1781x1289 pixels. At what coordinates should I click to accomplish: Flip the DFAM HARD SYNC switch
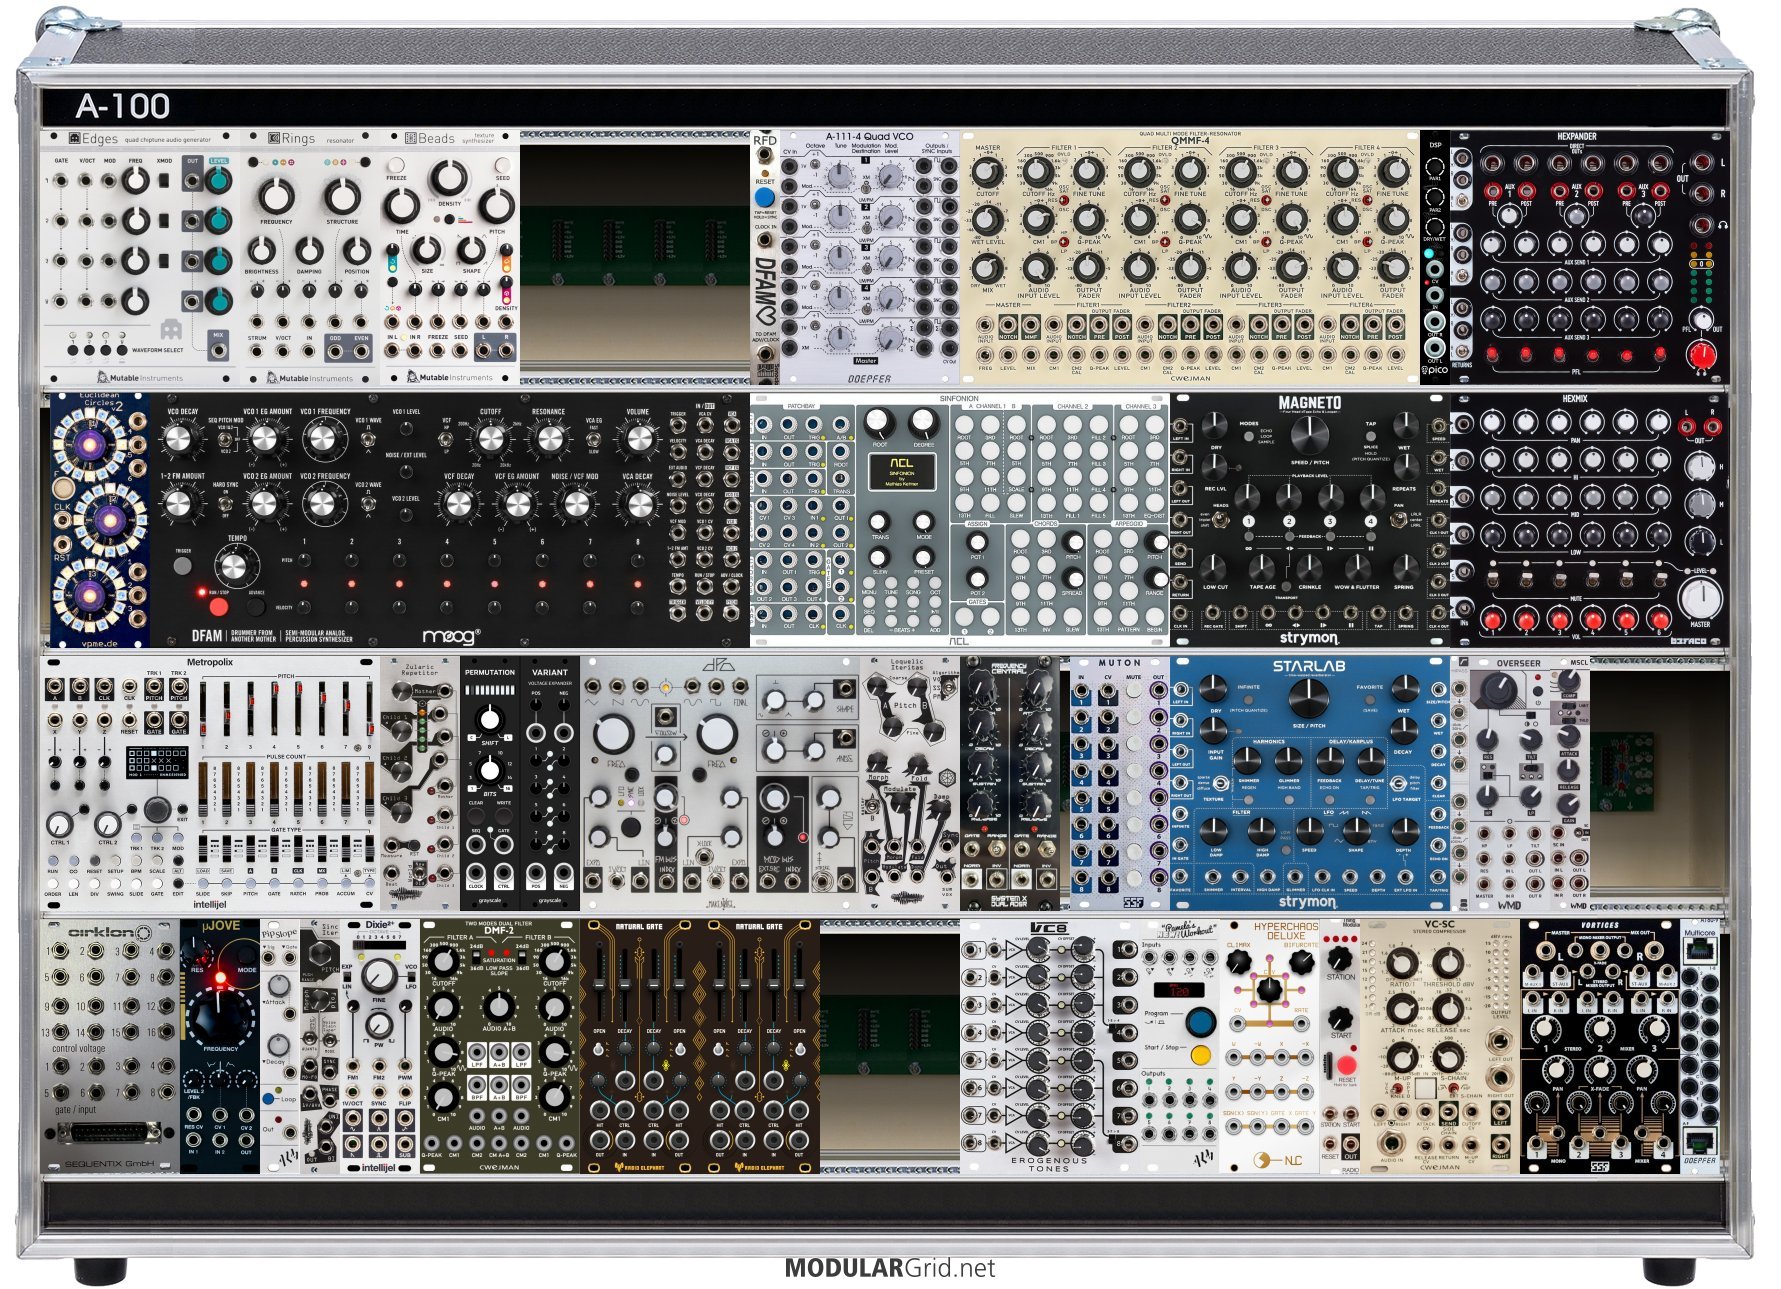click(x=226, y=506)
